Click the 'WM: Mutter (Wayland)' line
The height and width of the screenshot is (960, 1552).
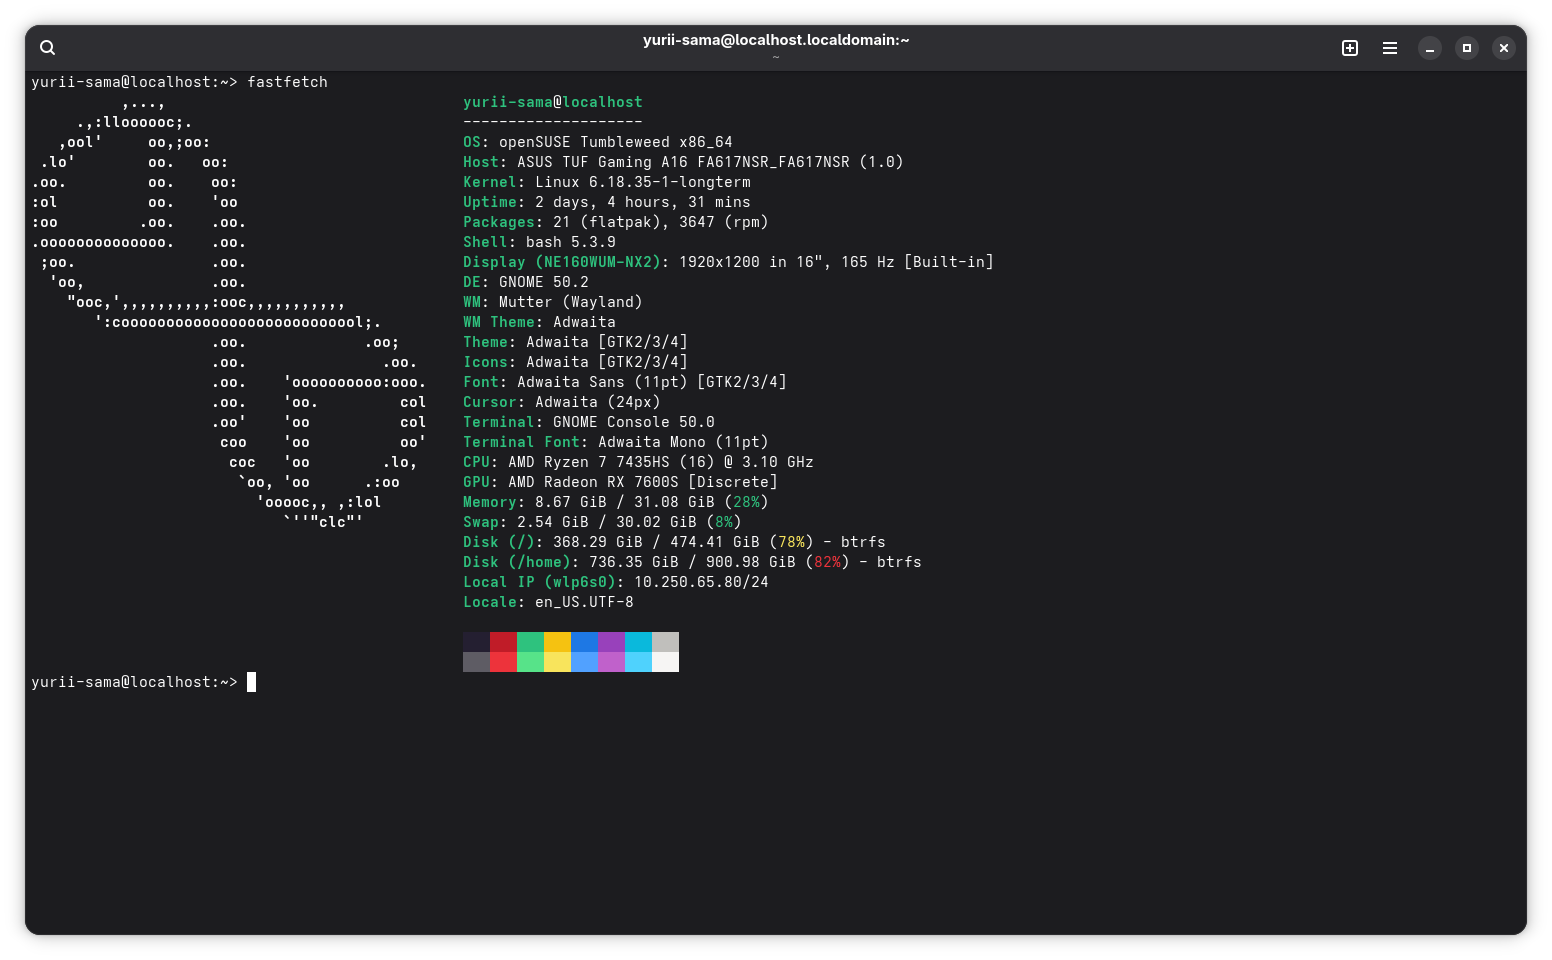(553, 302)
